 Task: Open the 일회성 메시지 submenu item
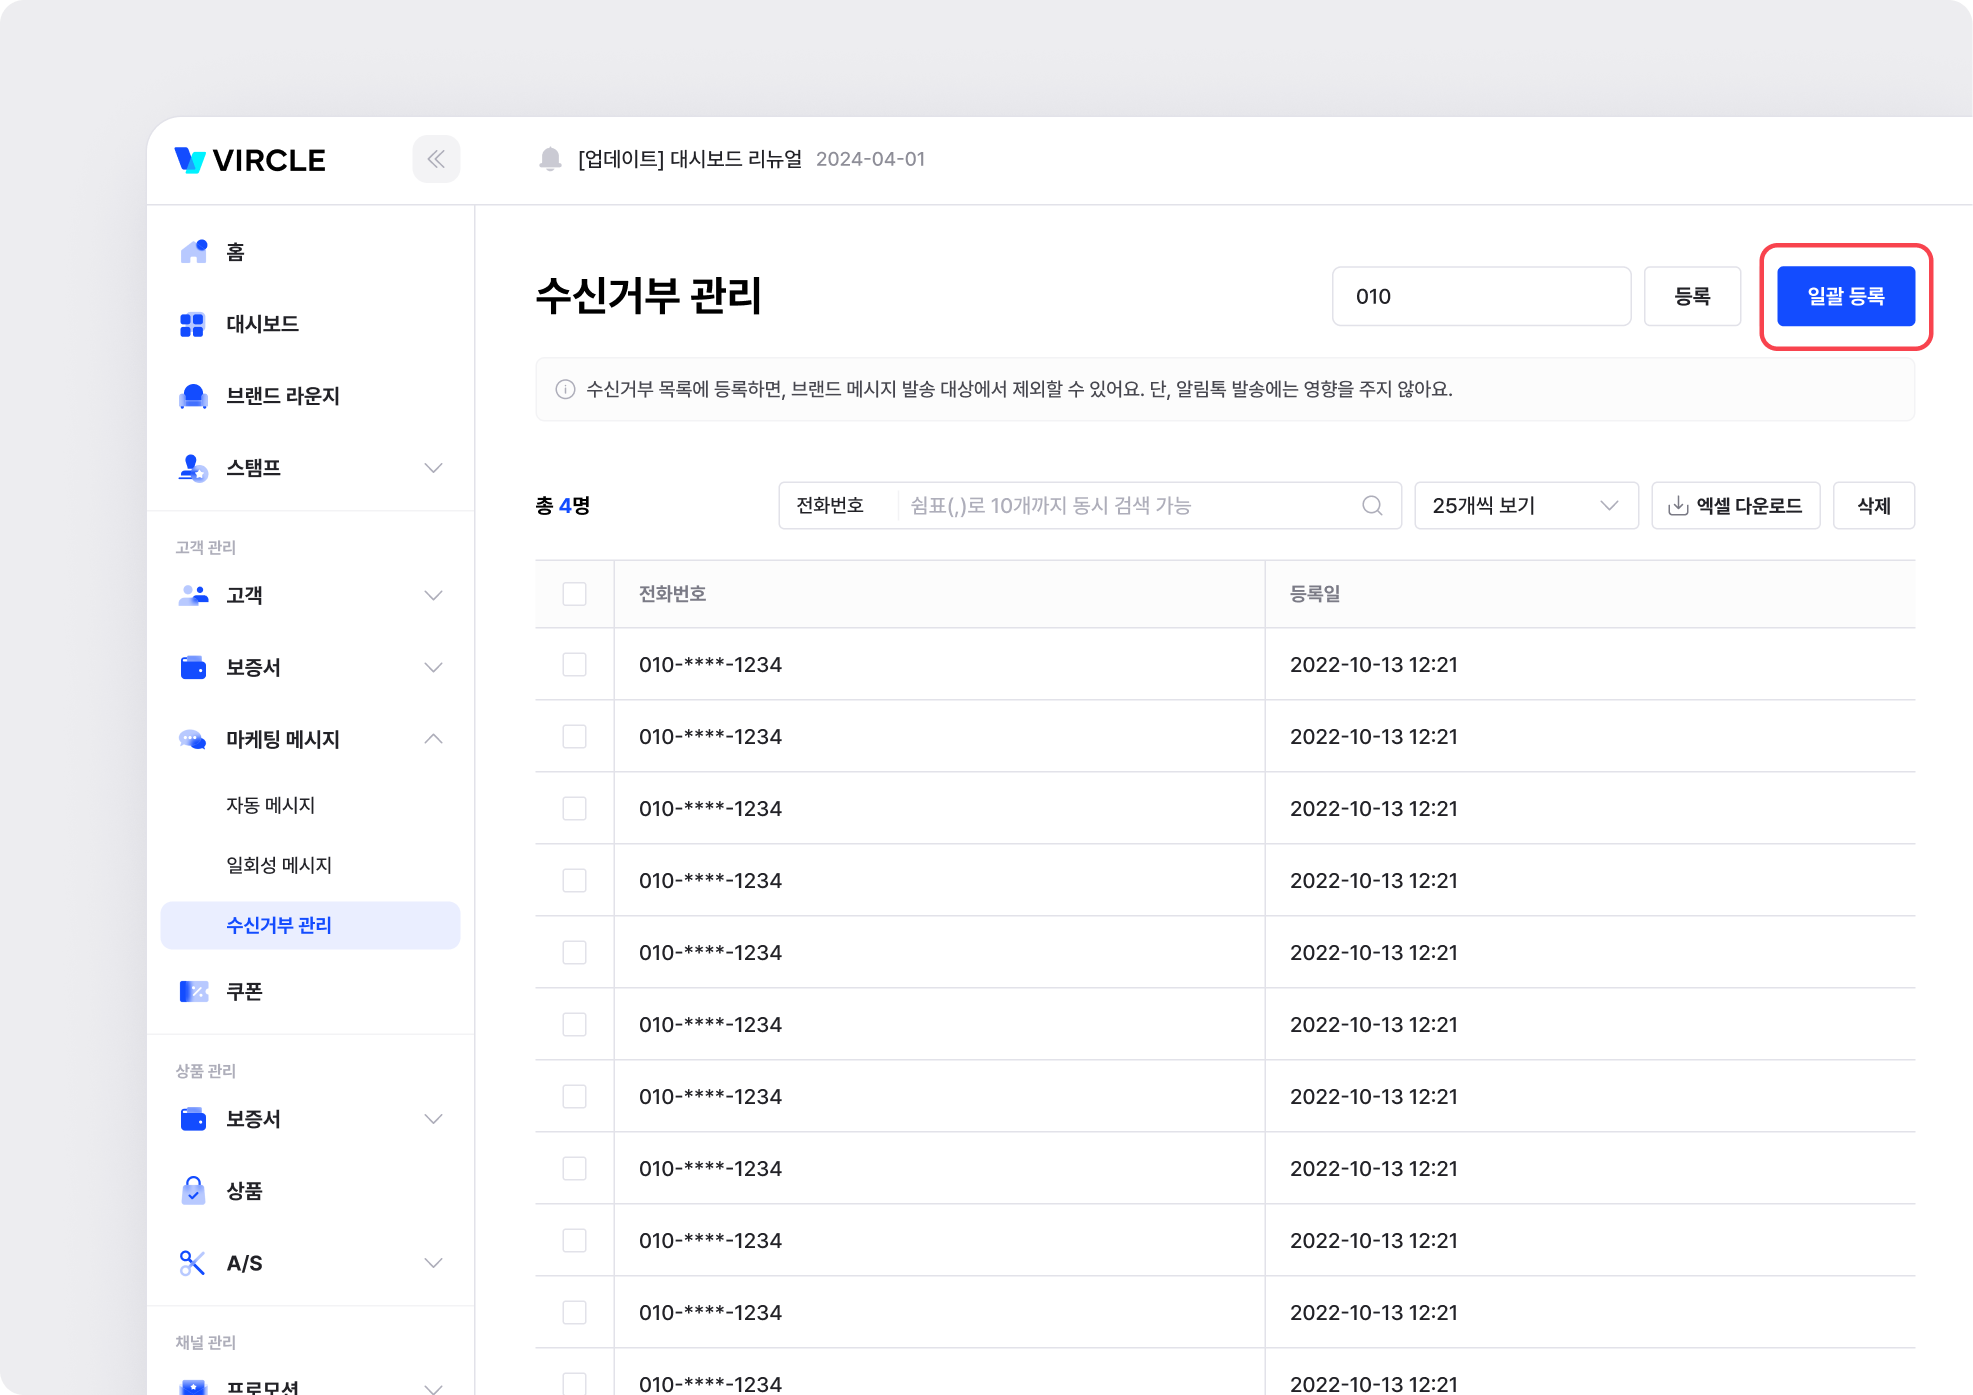(279, 865)
